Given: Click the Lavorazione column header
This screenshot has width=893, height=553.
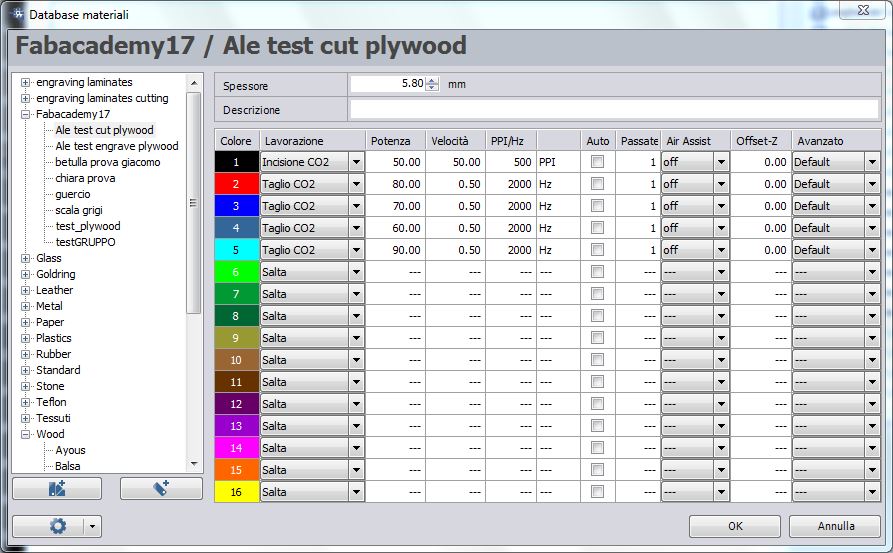Looking at the screenshot, I should click(312, 141).
